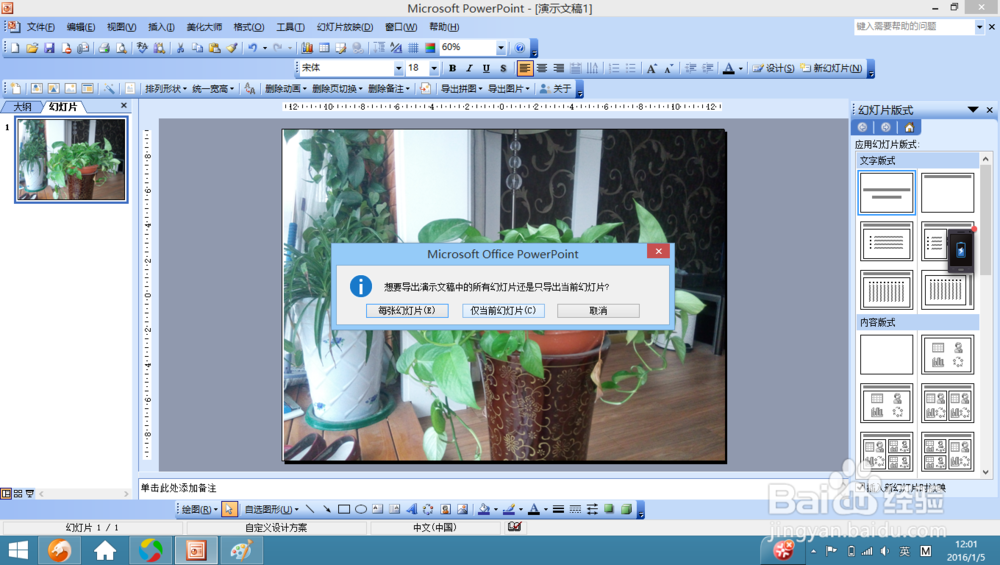Screen dimensions: 1000x565
Task: Open the font name dropdown (宋体)
Action: [x=399, y=68]
